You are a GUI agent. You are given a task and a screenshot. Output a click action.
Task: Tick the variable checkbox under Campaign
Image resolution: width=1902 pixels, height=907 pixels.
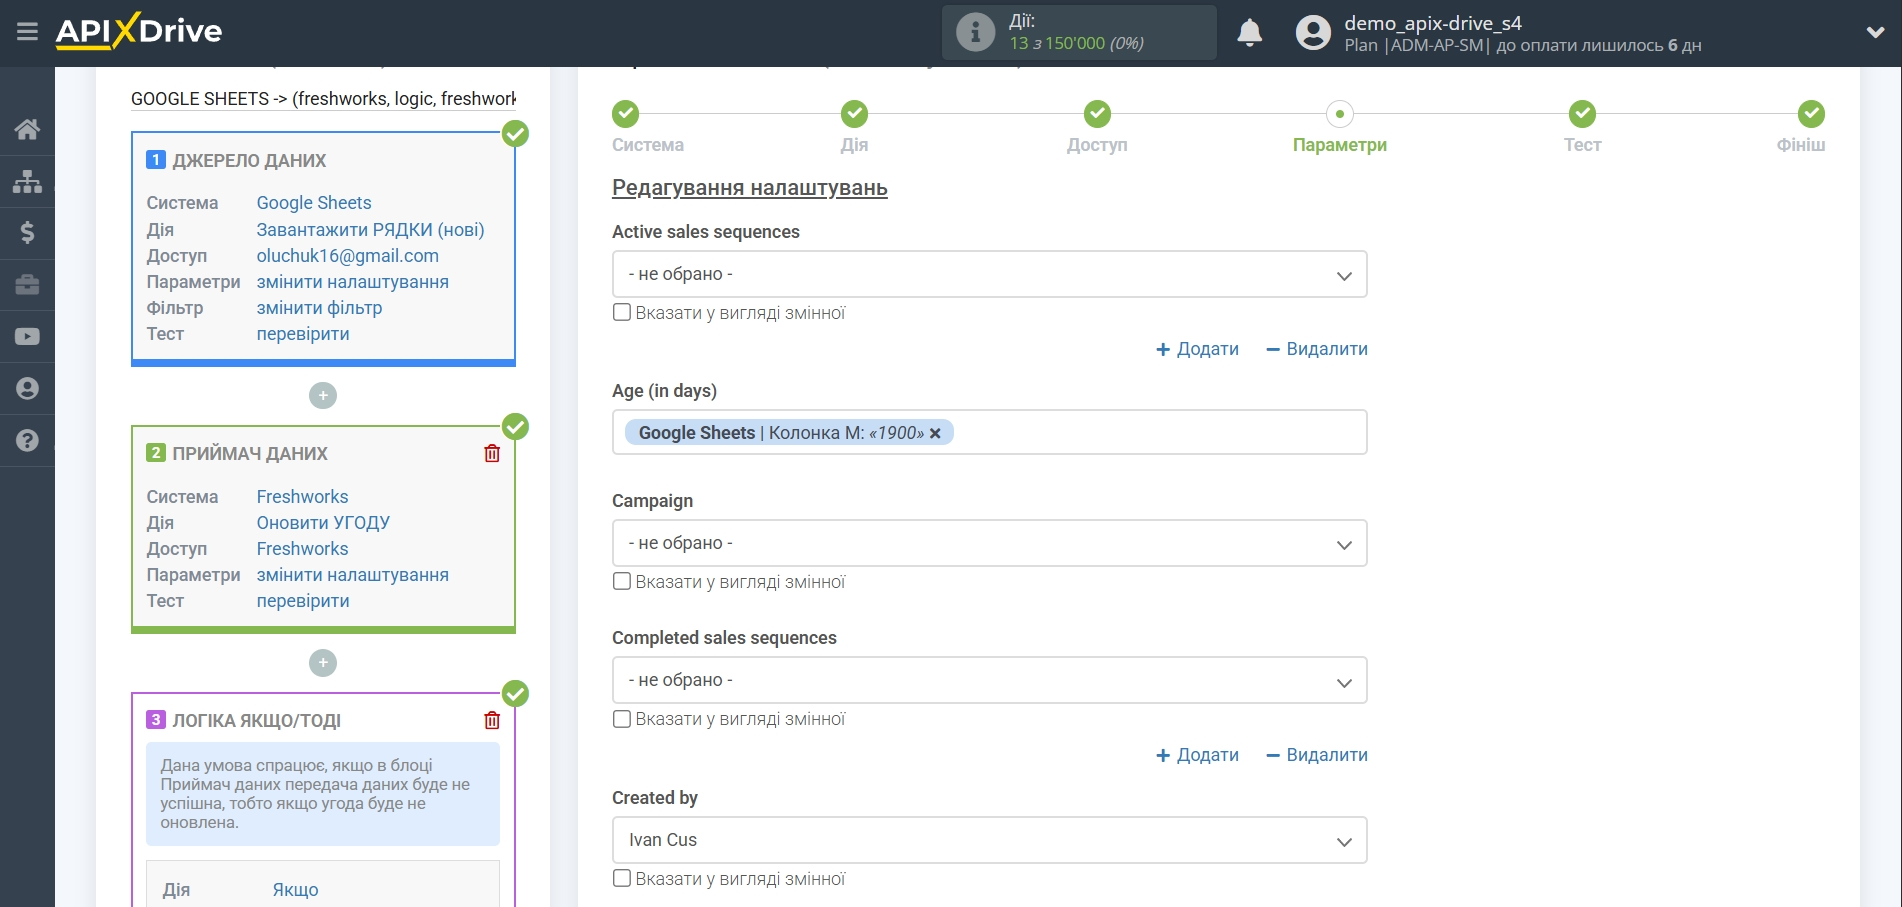[x=622, y=582]
